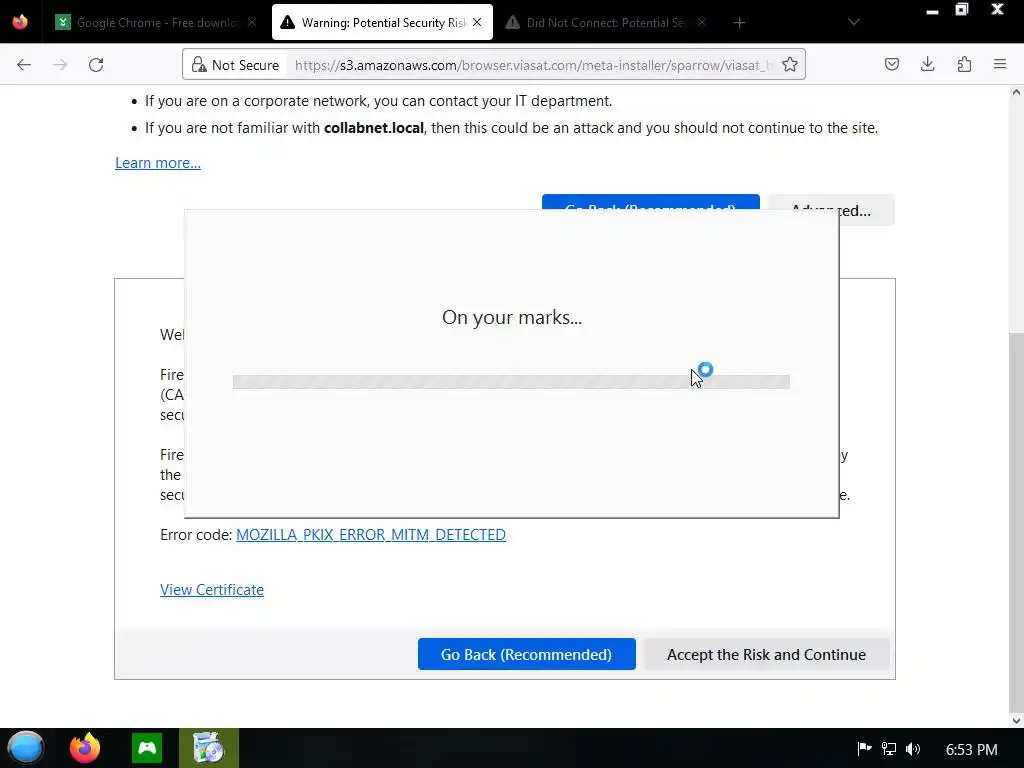The width and height of the screenshot is (1024, 768).
Task: Open the network status tray icon
Action: point(889,748)
